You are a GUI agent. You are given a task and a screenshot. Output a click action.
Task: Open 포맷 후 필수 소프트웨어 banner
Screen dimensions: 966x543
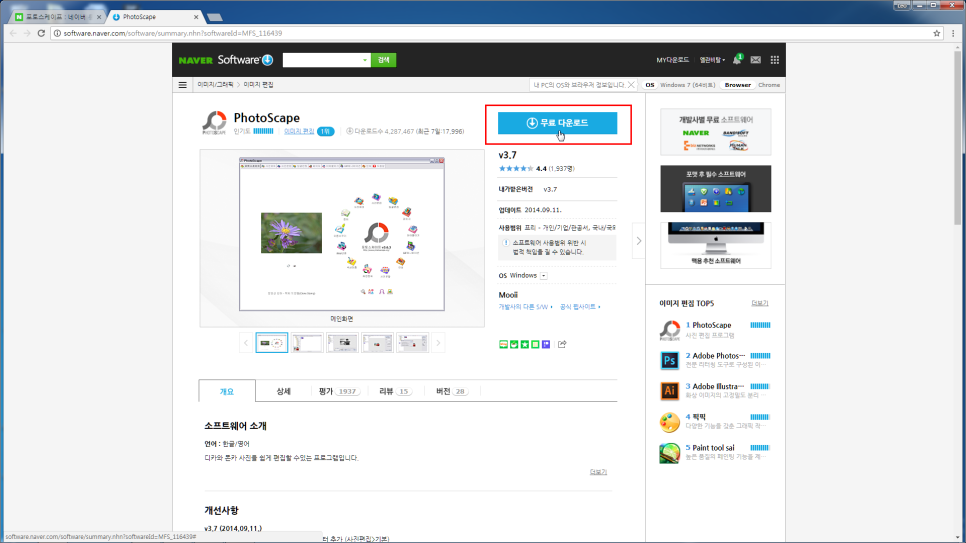point(715,189)
